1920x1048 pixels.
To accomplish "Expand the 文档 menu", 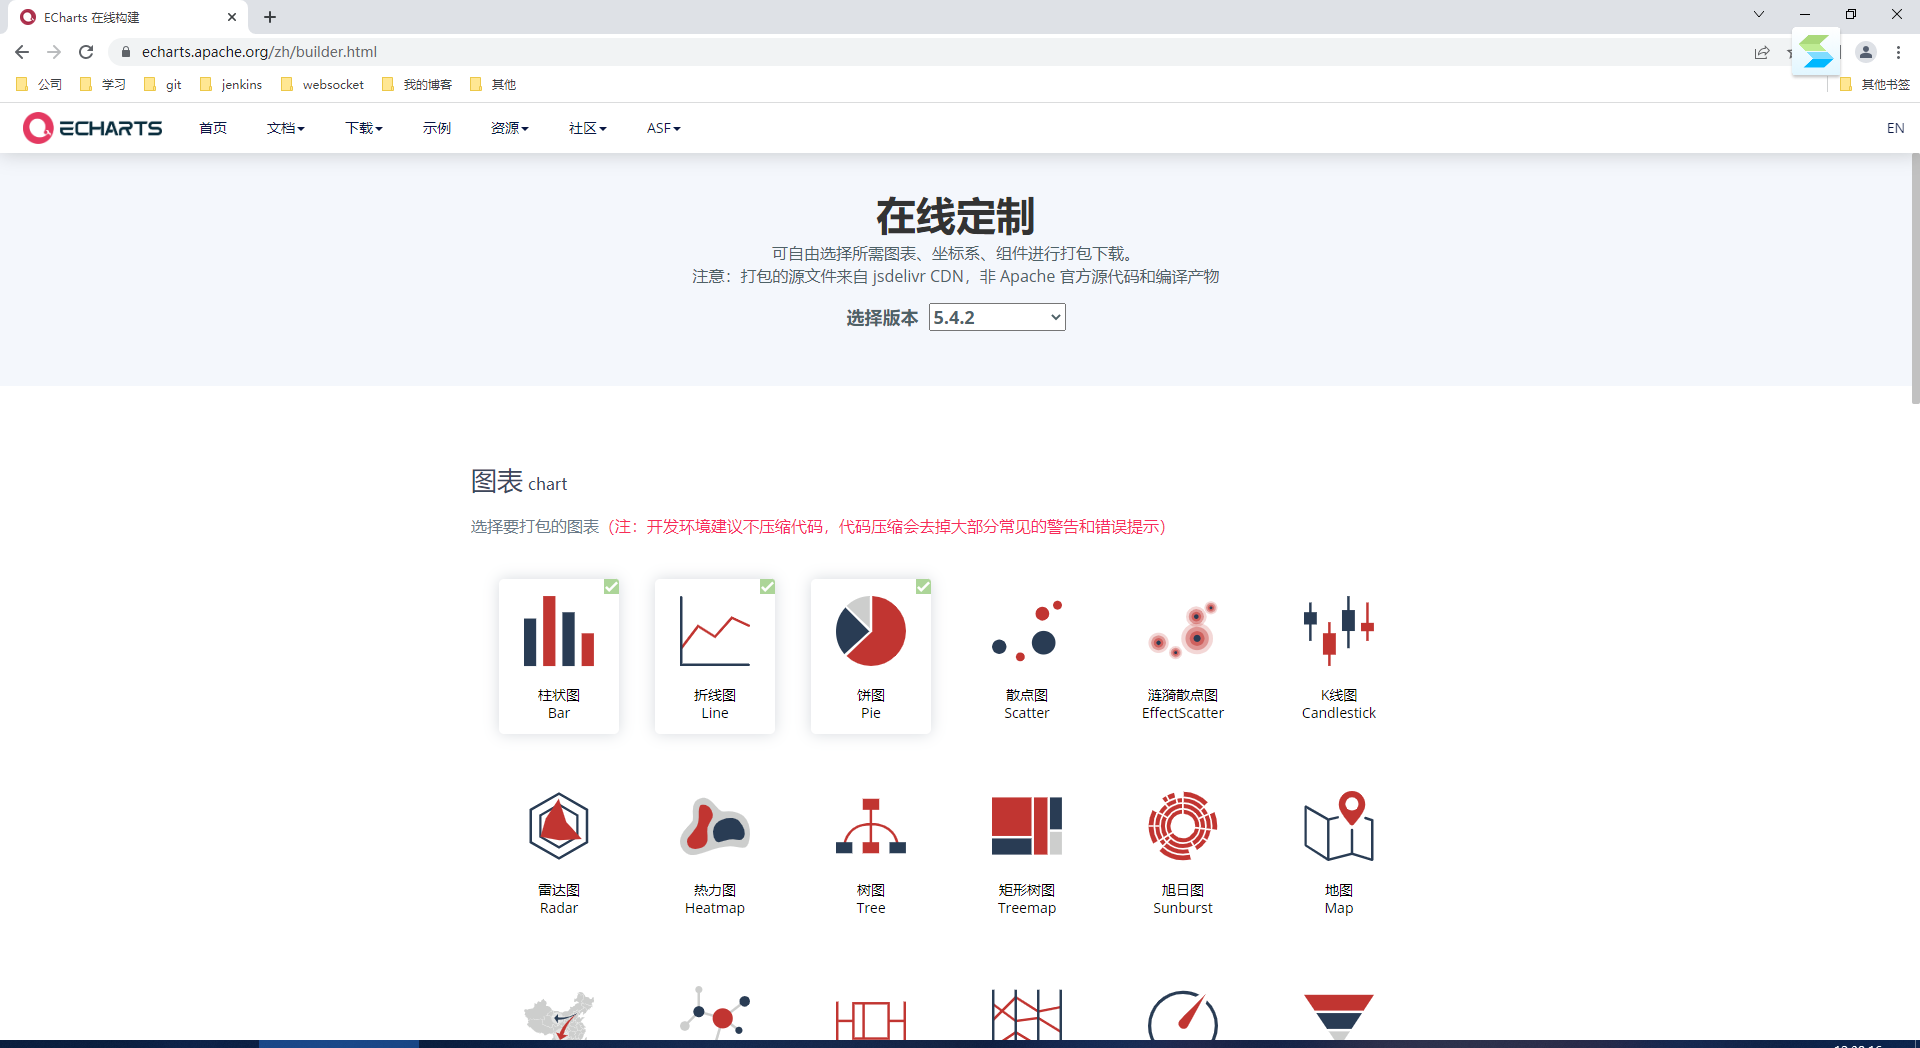I will [x=285, y=128].
